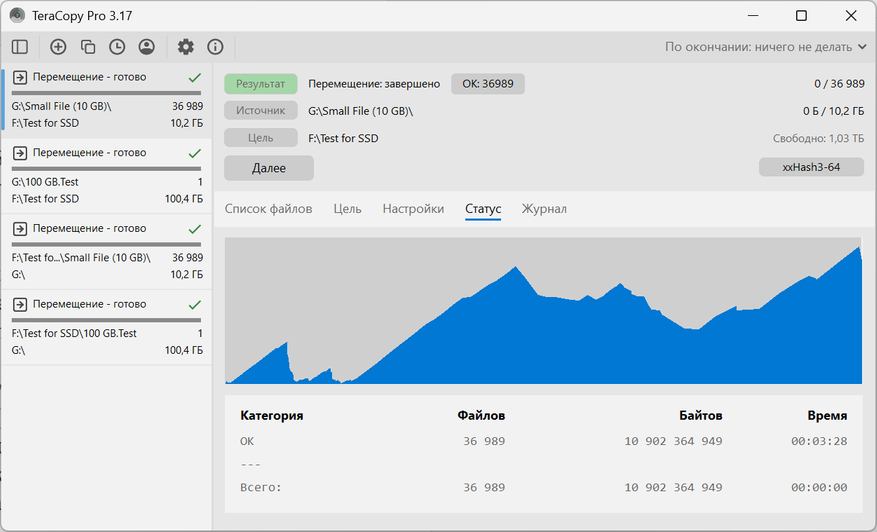Click the Всего: row label
Viewport: 877px width, 532px height.
click(x=261, y=487)
